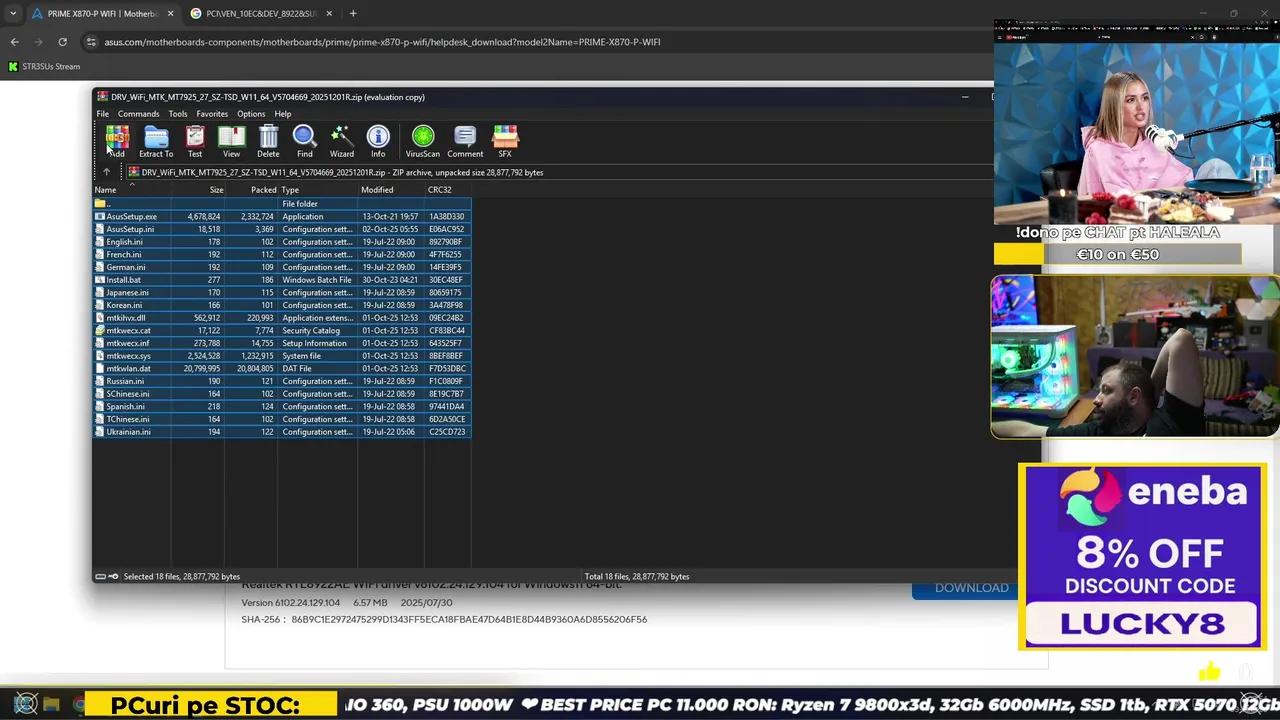
Task: Click the drive icon in WinRAR status bar
Action: pos(100,577)
